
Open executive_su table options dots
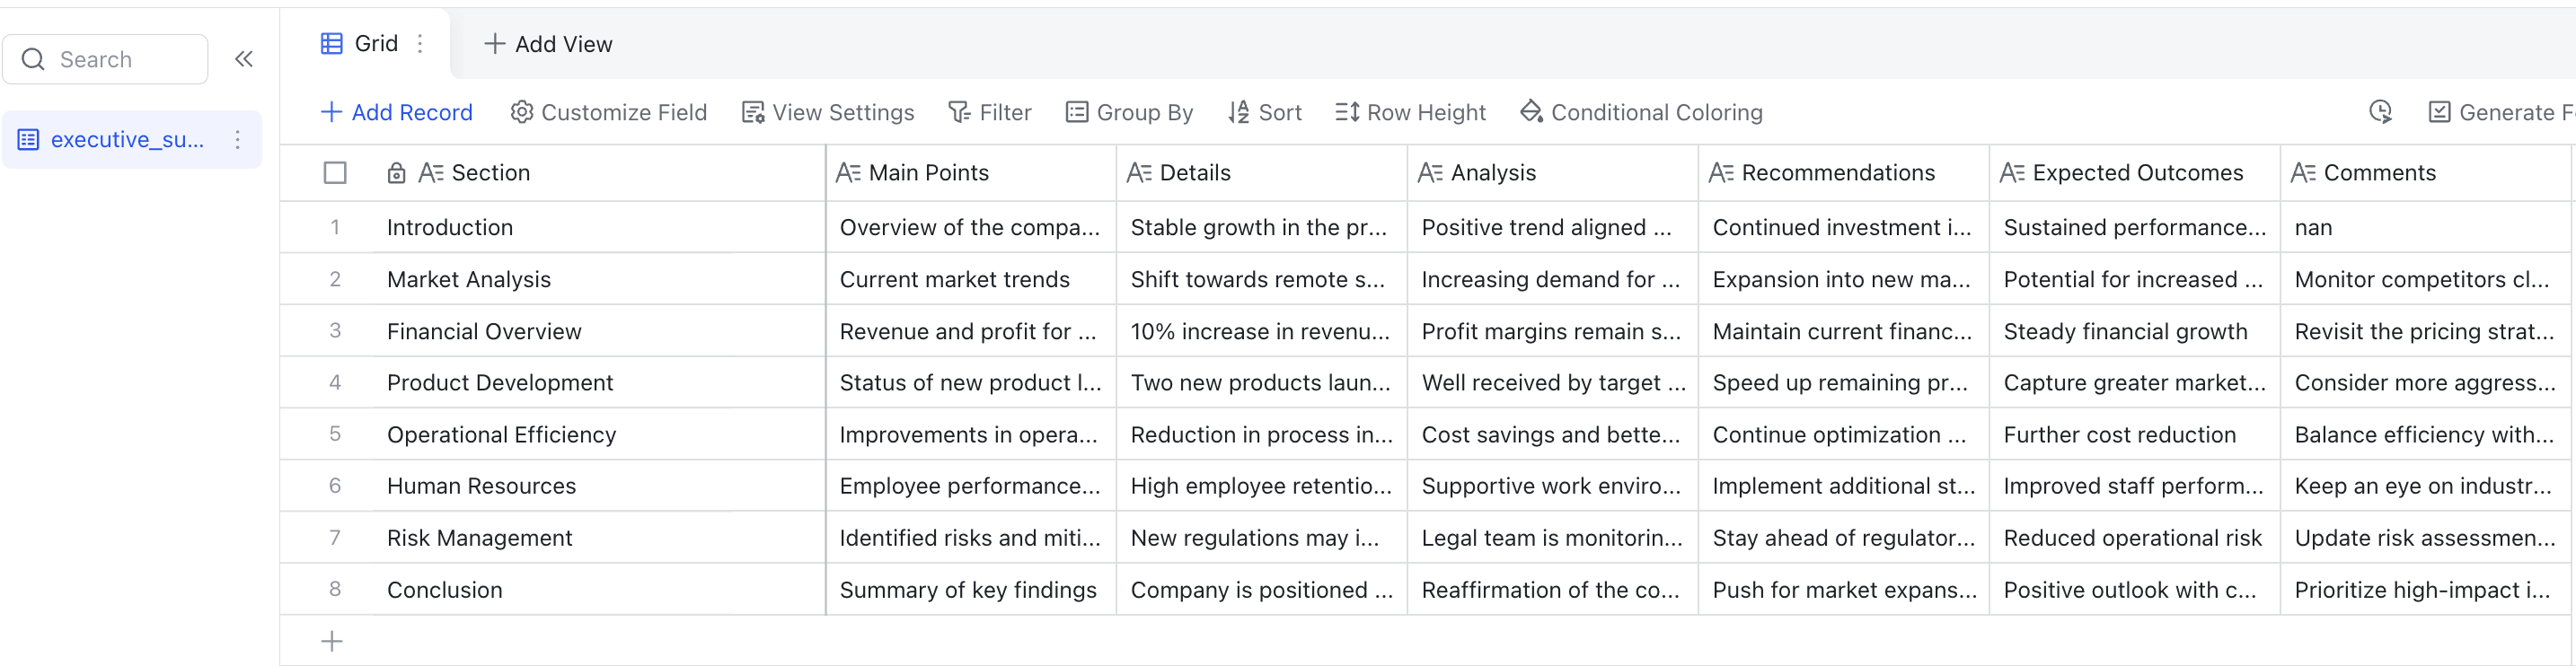point(237,139)
